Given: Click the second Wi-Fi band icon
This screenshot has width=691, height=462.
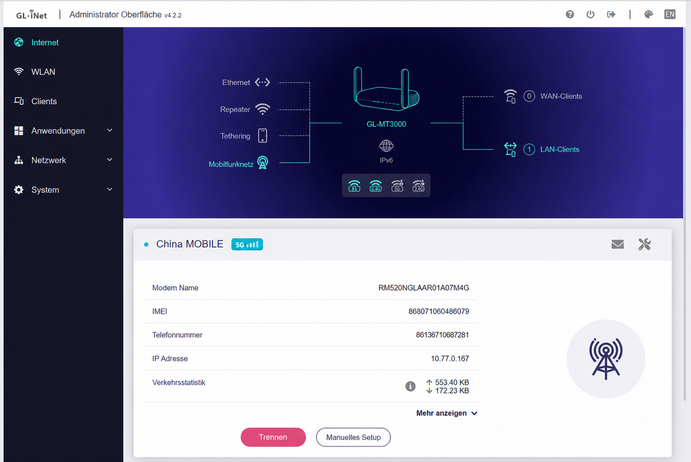Looking at the screenshot, I should click(x=375, y=186).
